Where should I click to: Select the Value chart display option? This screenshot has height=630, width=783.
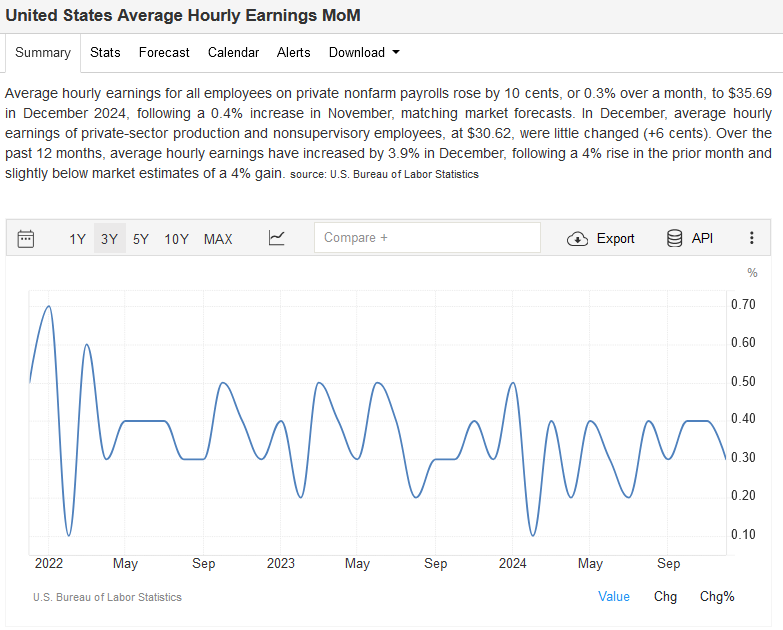pos(614,596)
